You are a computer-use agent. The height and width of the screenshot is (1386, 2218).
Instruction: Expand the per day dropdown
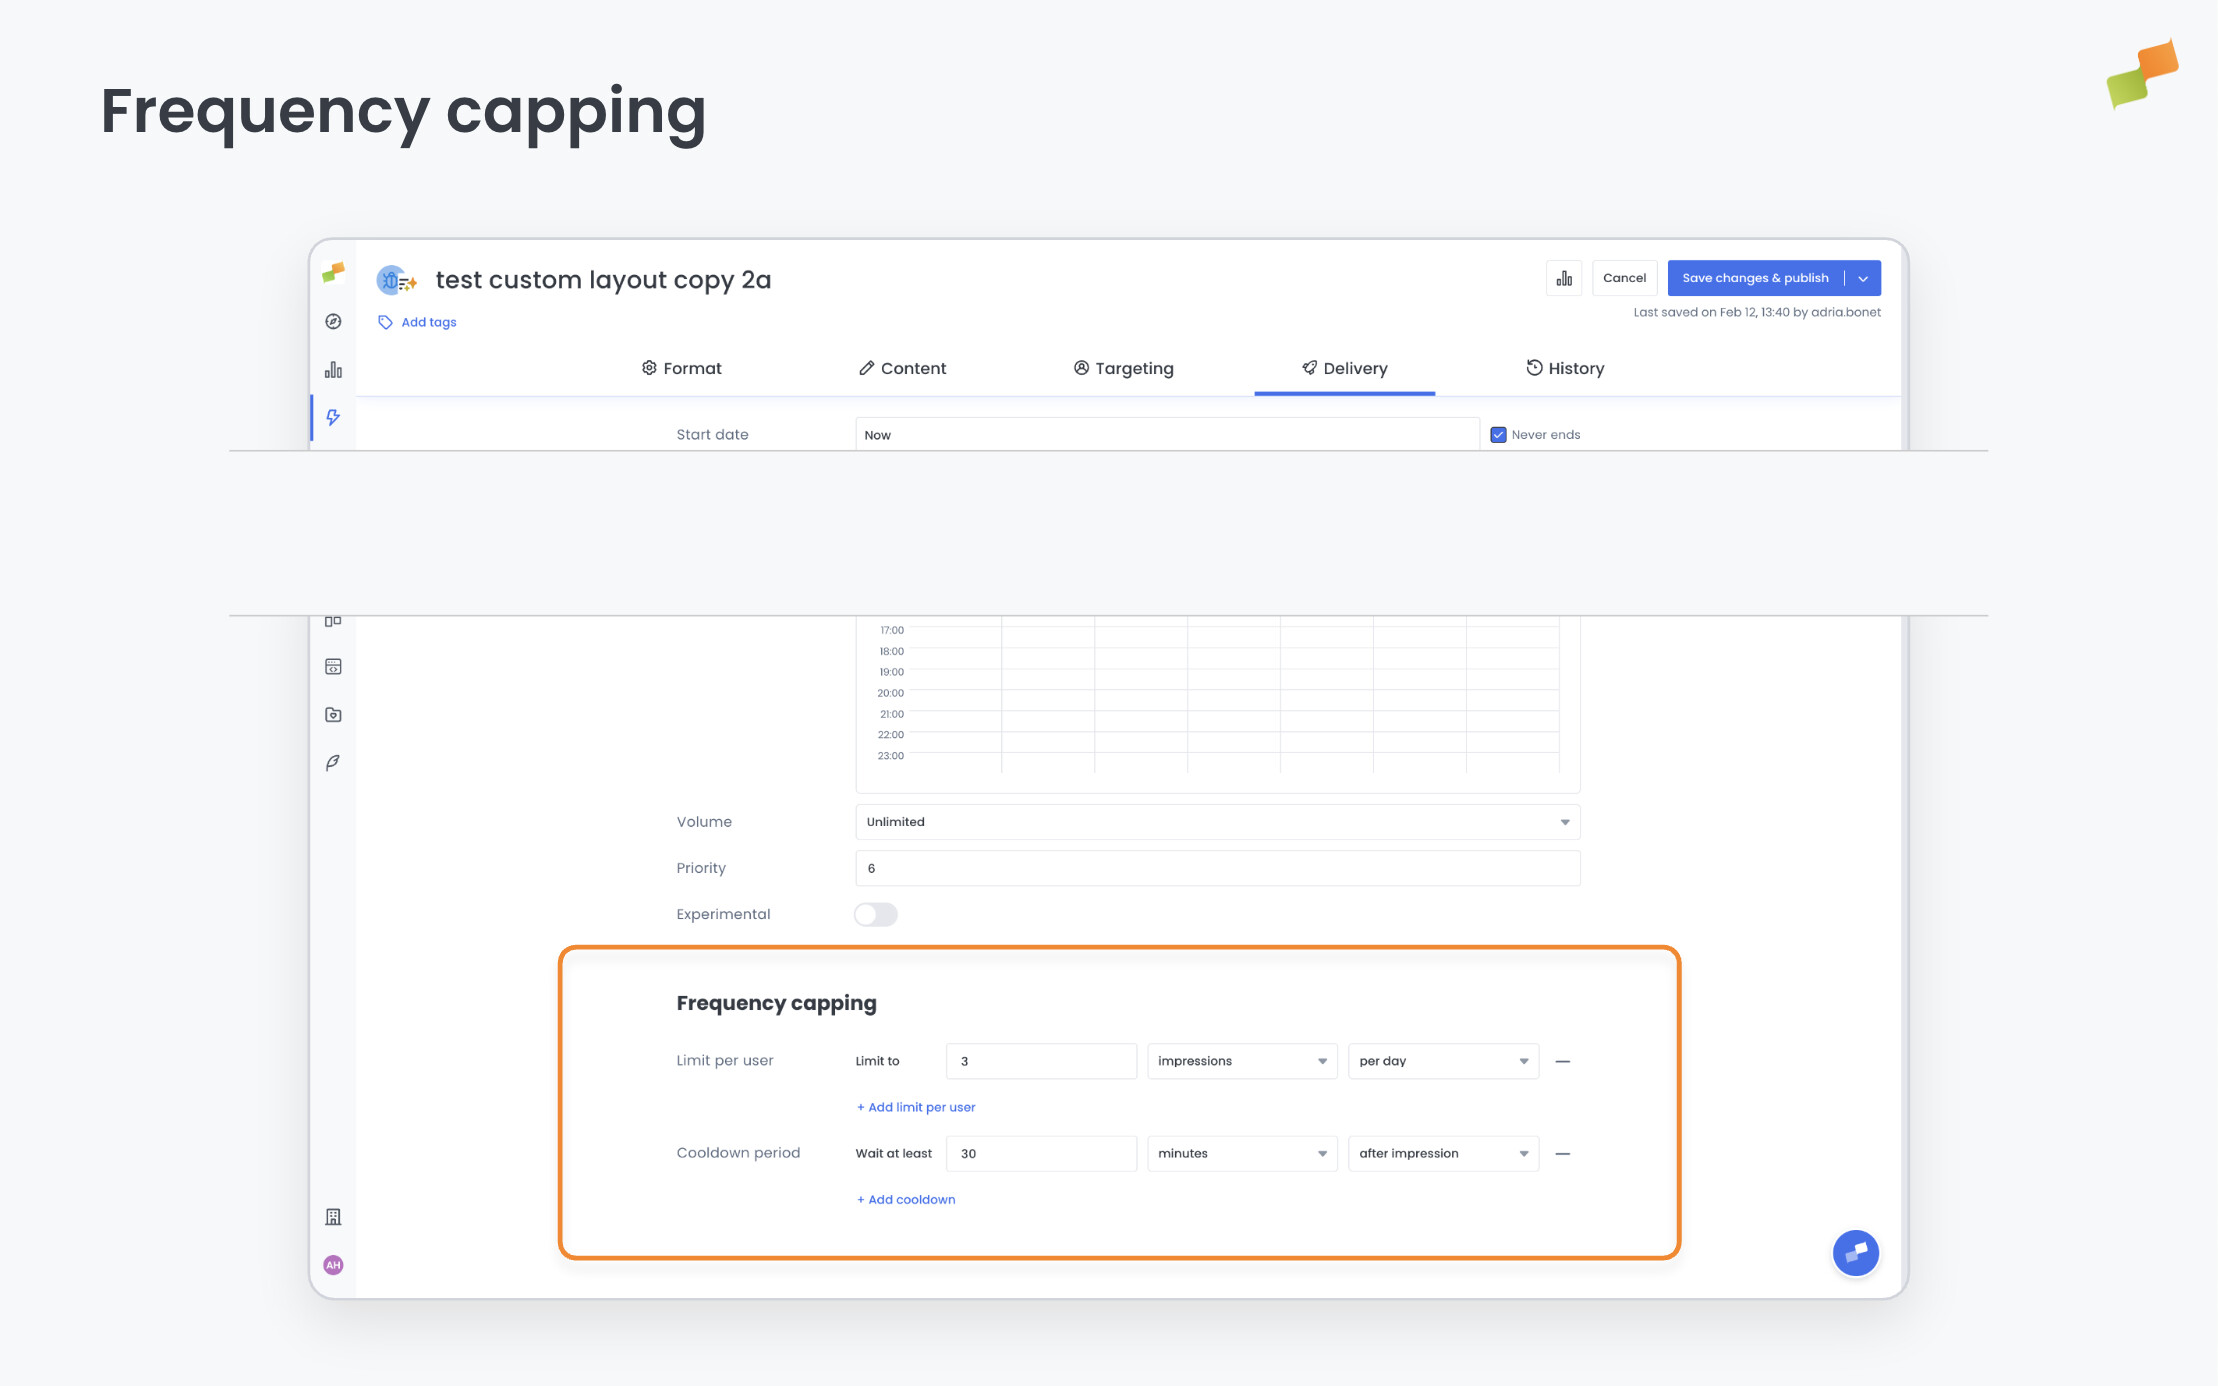tap(1442, 1061)
